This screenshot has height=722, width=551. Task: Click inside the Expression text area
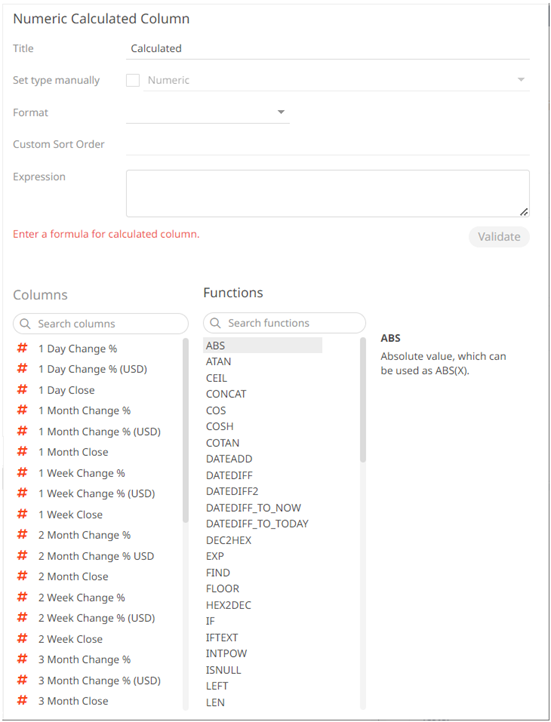coord(328,193)
